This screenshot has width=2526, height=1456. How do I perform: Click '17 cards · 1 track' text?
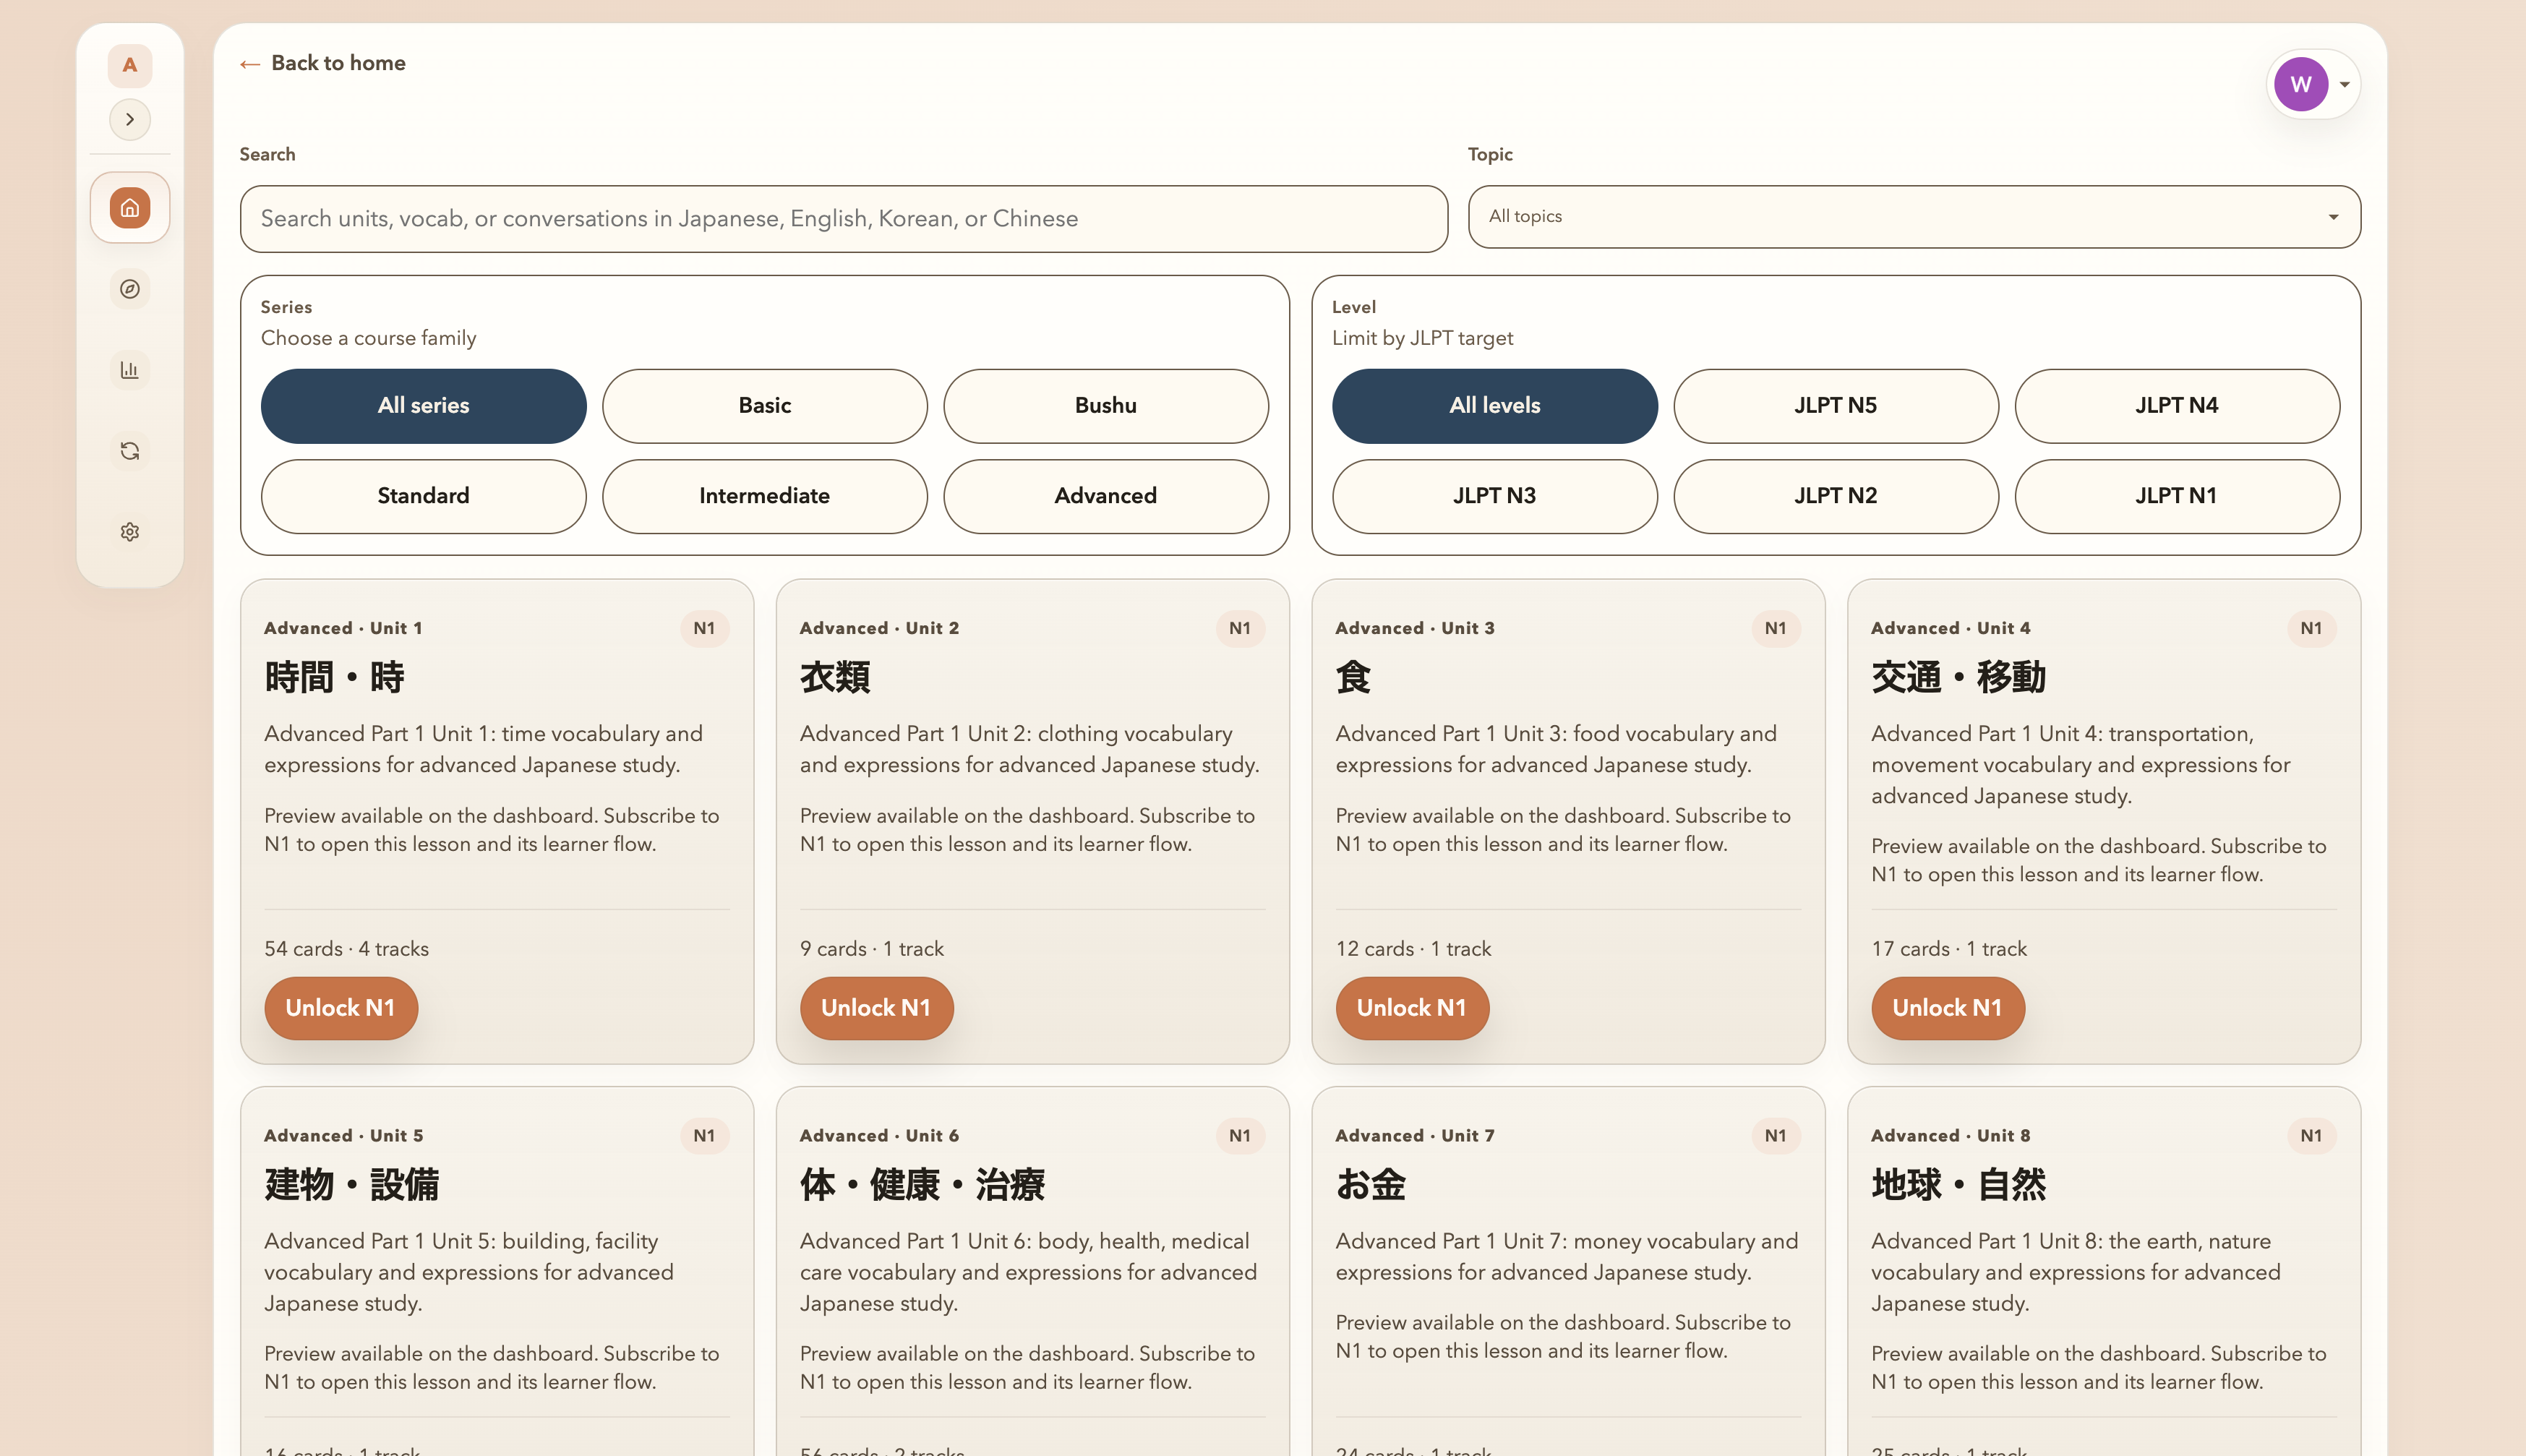coord(1949,949)
